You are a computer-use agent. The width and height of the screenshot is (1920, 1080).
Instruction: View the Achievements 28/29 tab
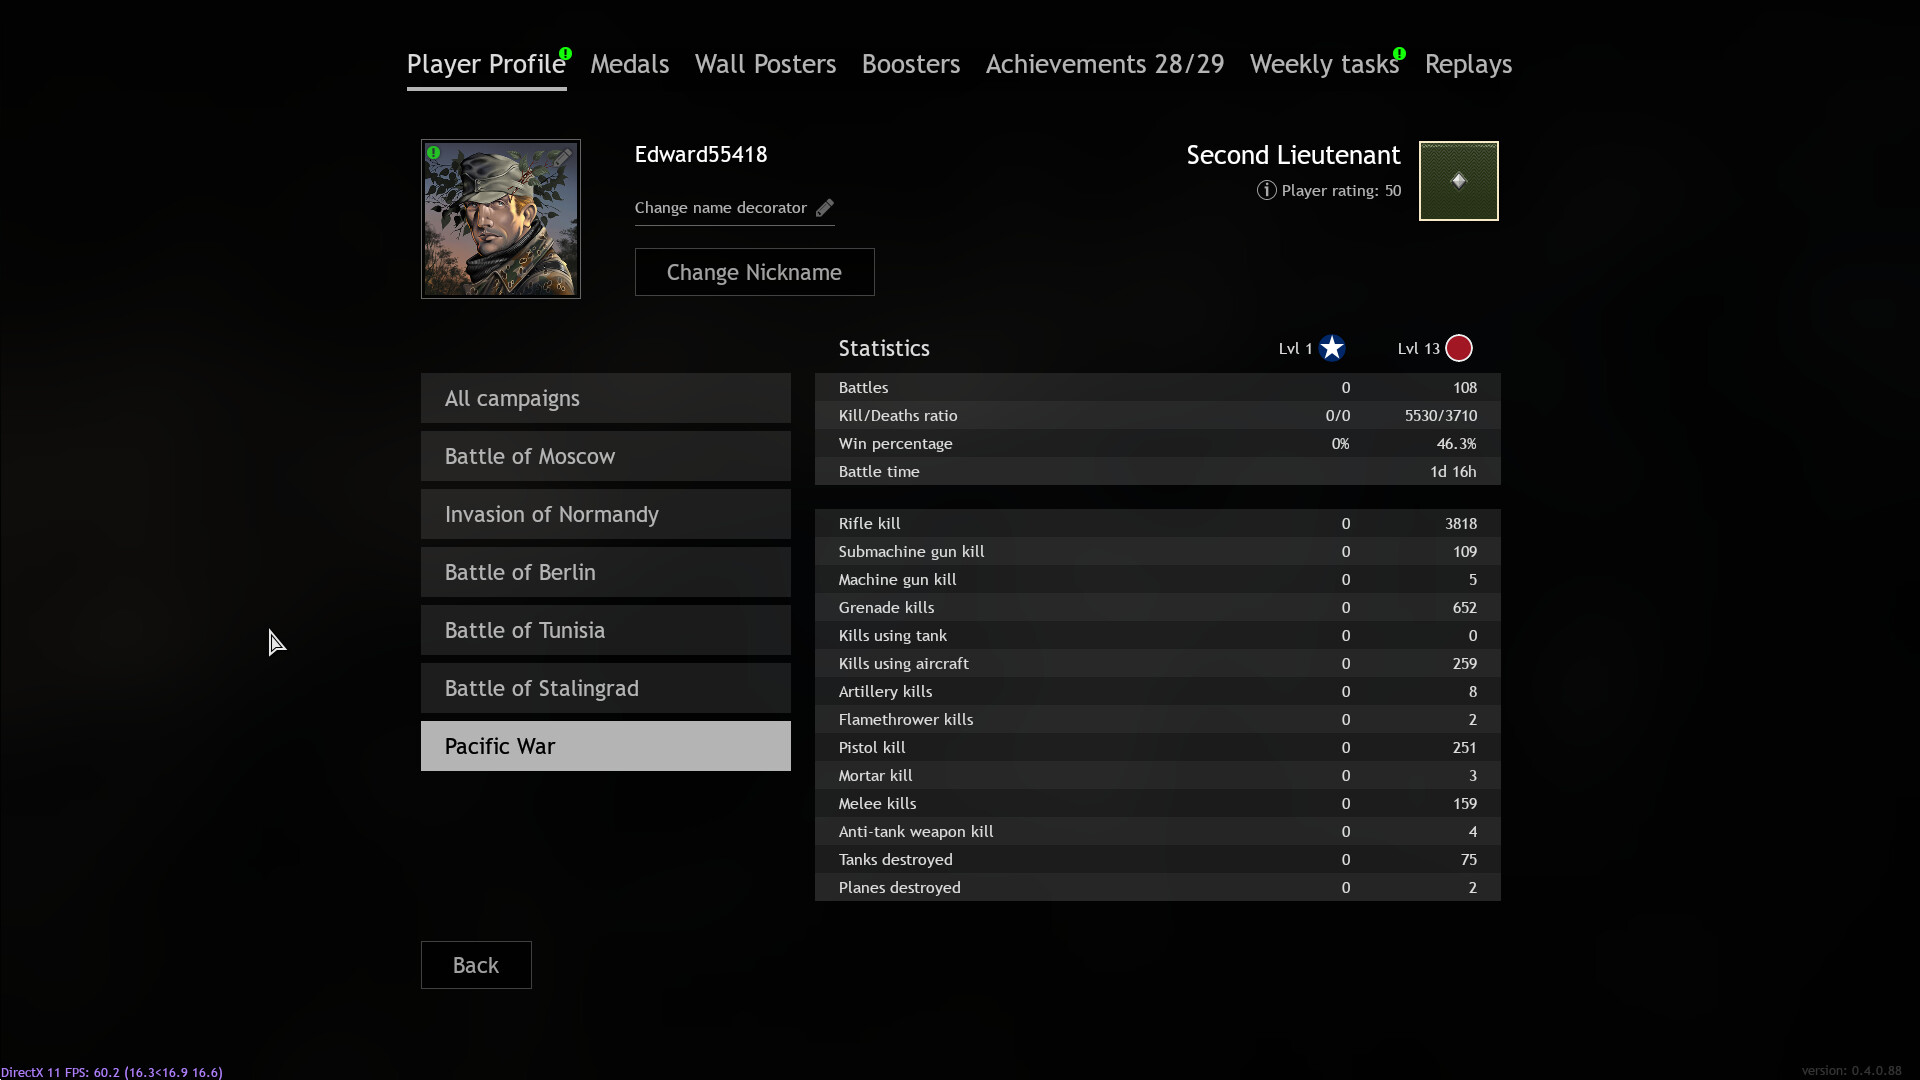click(x=1104, y=64)
